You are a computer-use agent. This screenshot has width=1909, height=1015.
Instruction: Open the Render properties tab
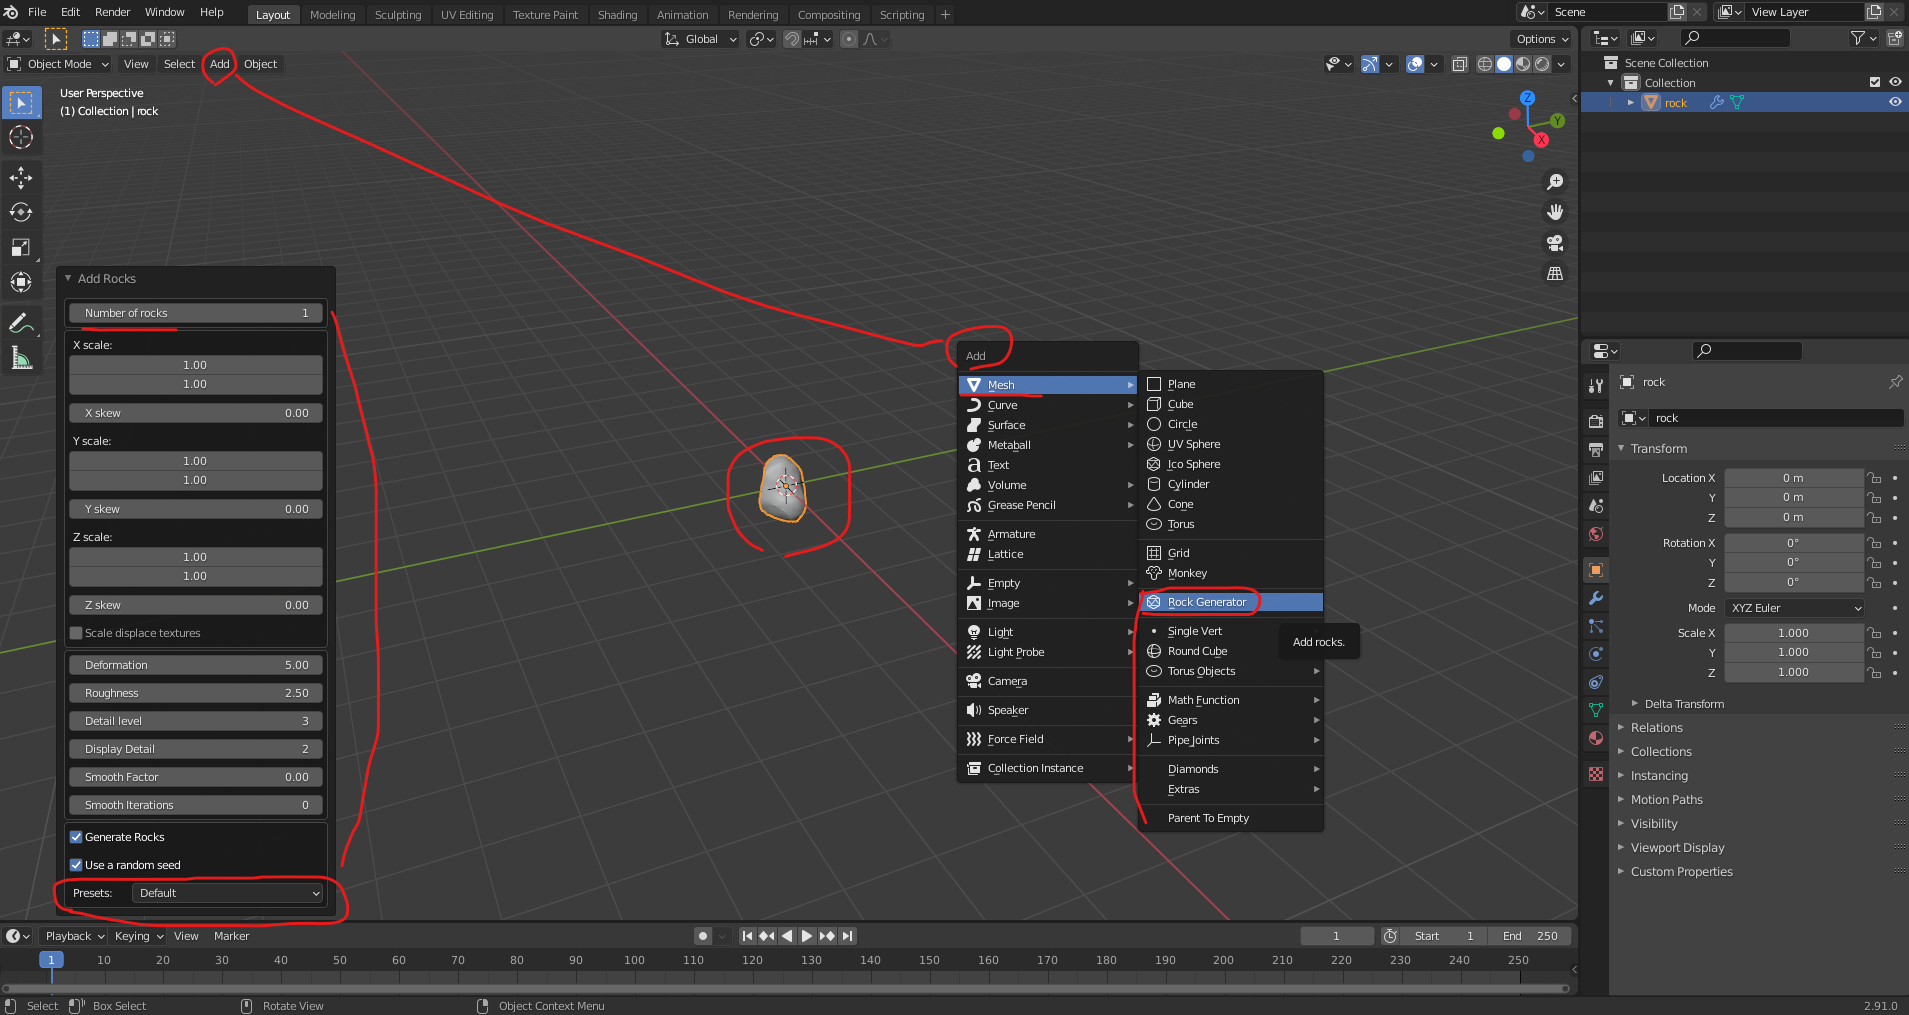coord(1596,421)
